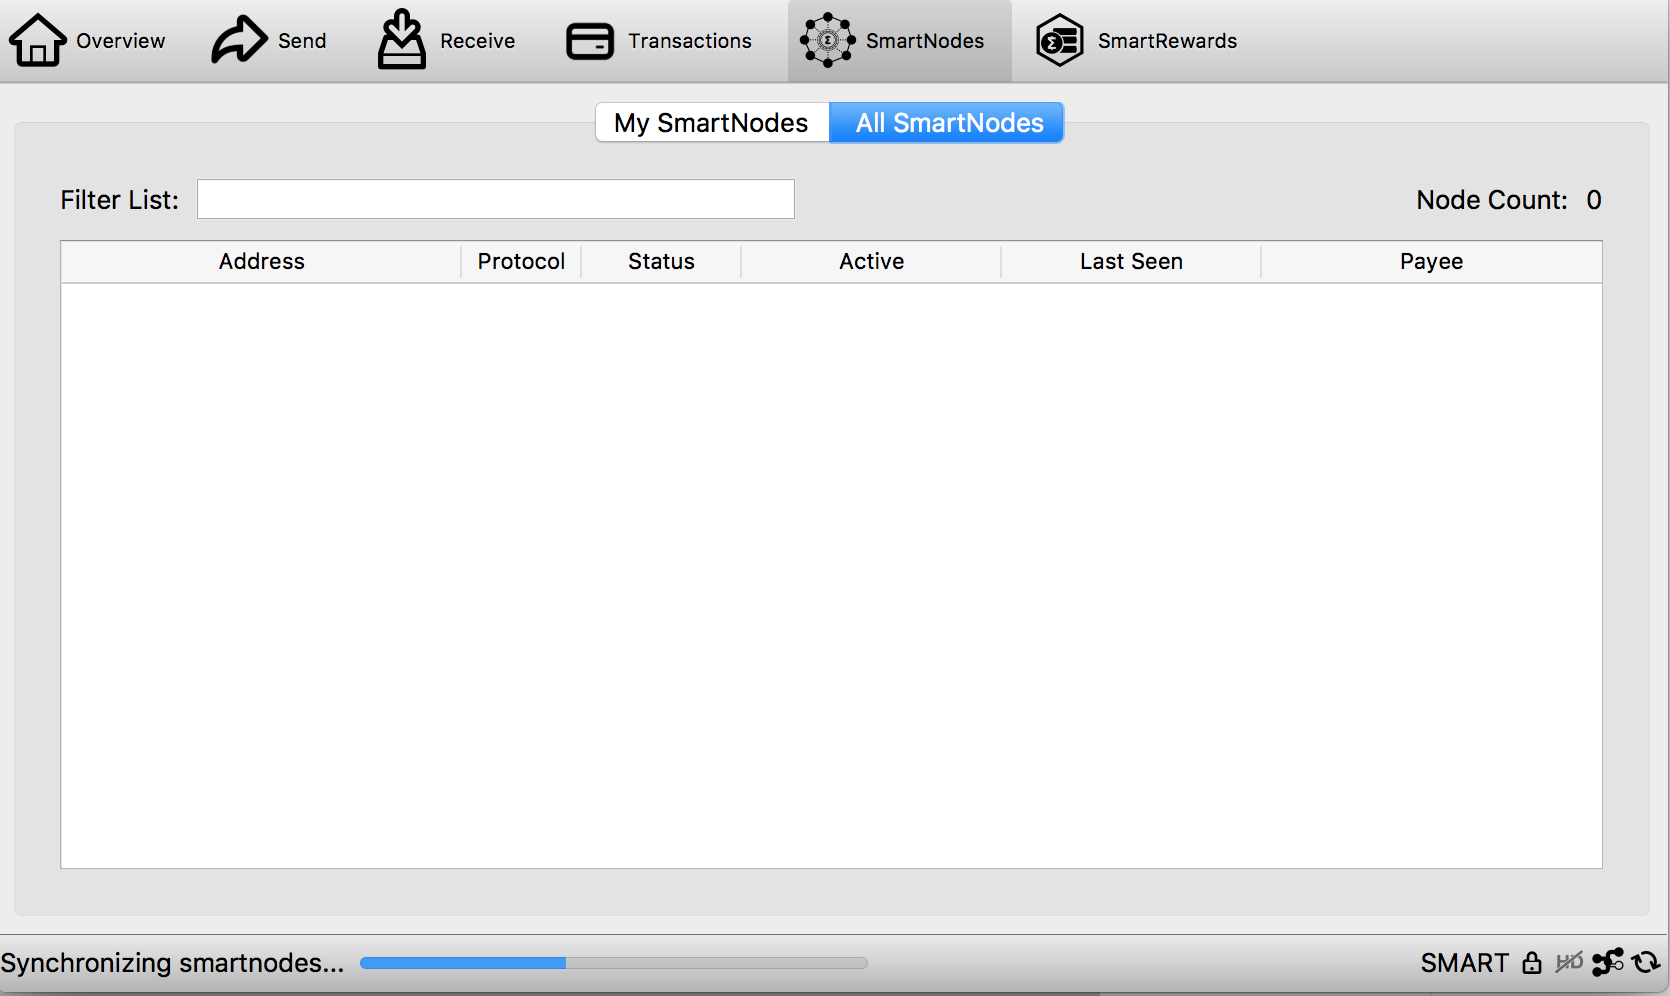Image resolution: width=1670 pixels, height=996 pixels.
Task: Focus the Filter List text field
Action: tap(496, 199)
